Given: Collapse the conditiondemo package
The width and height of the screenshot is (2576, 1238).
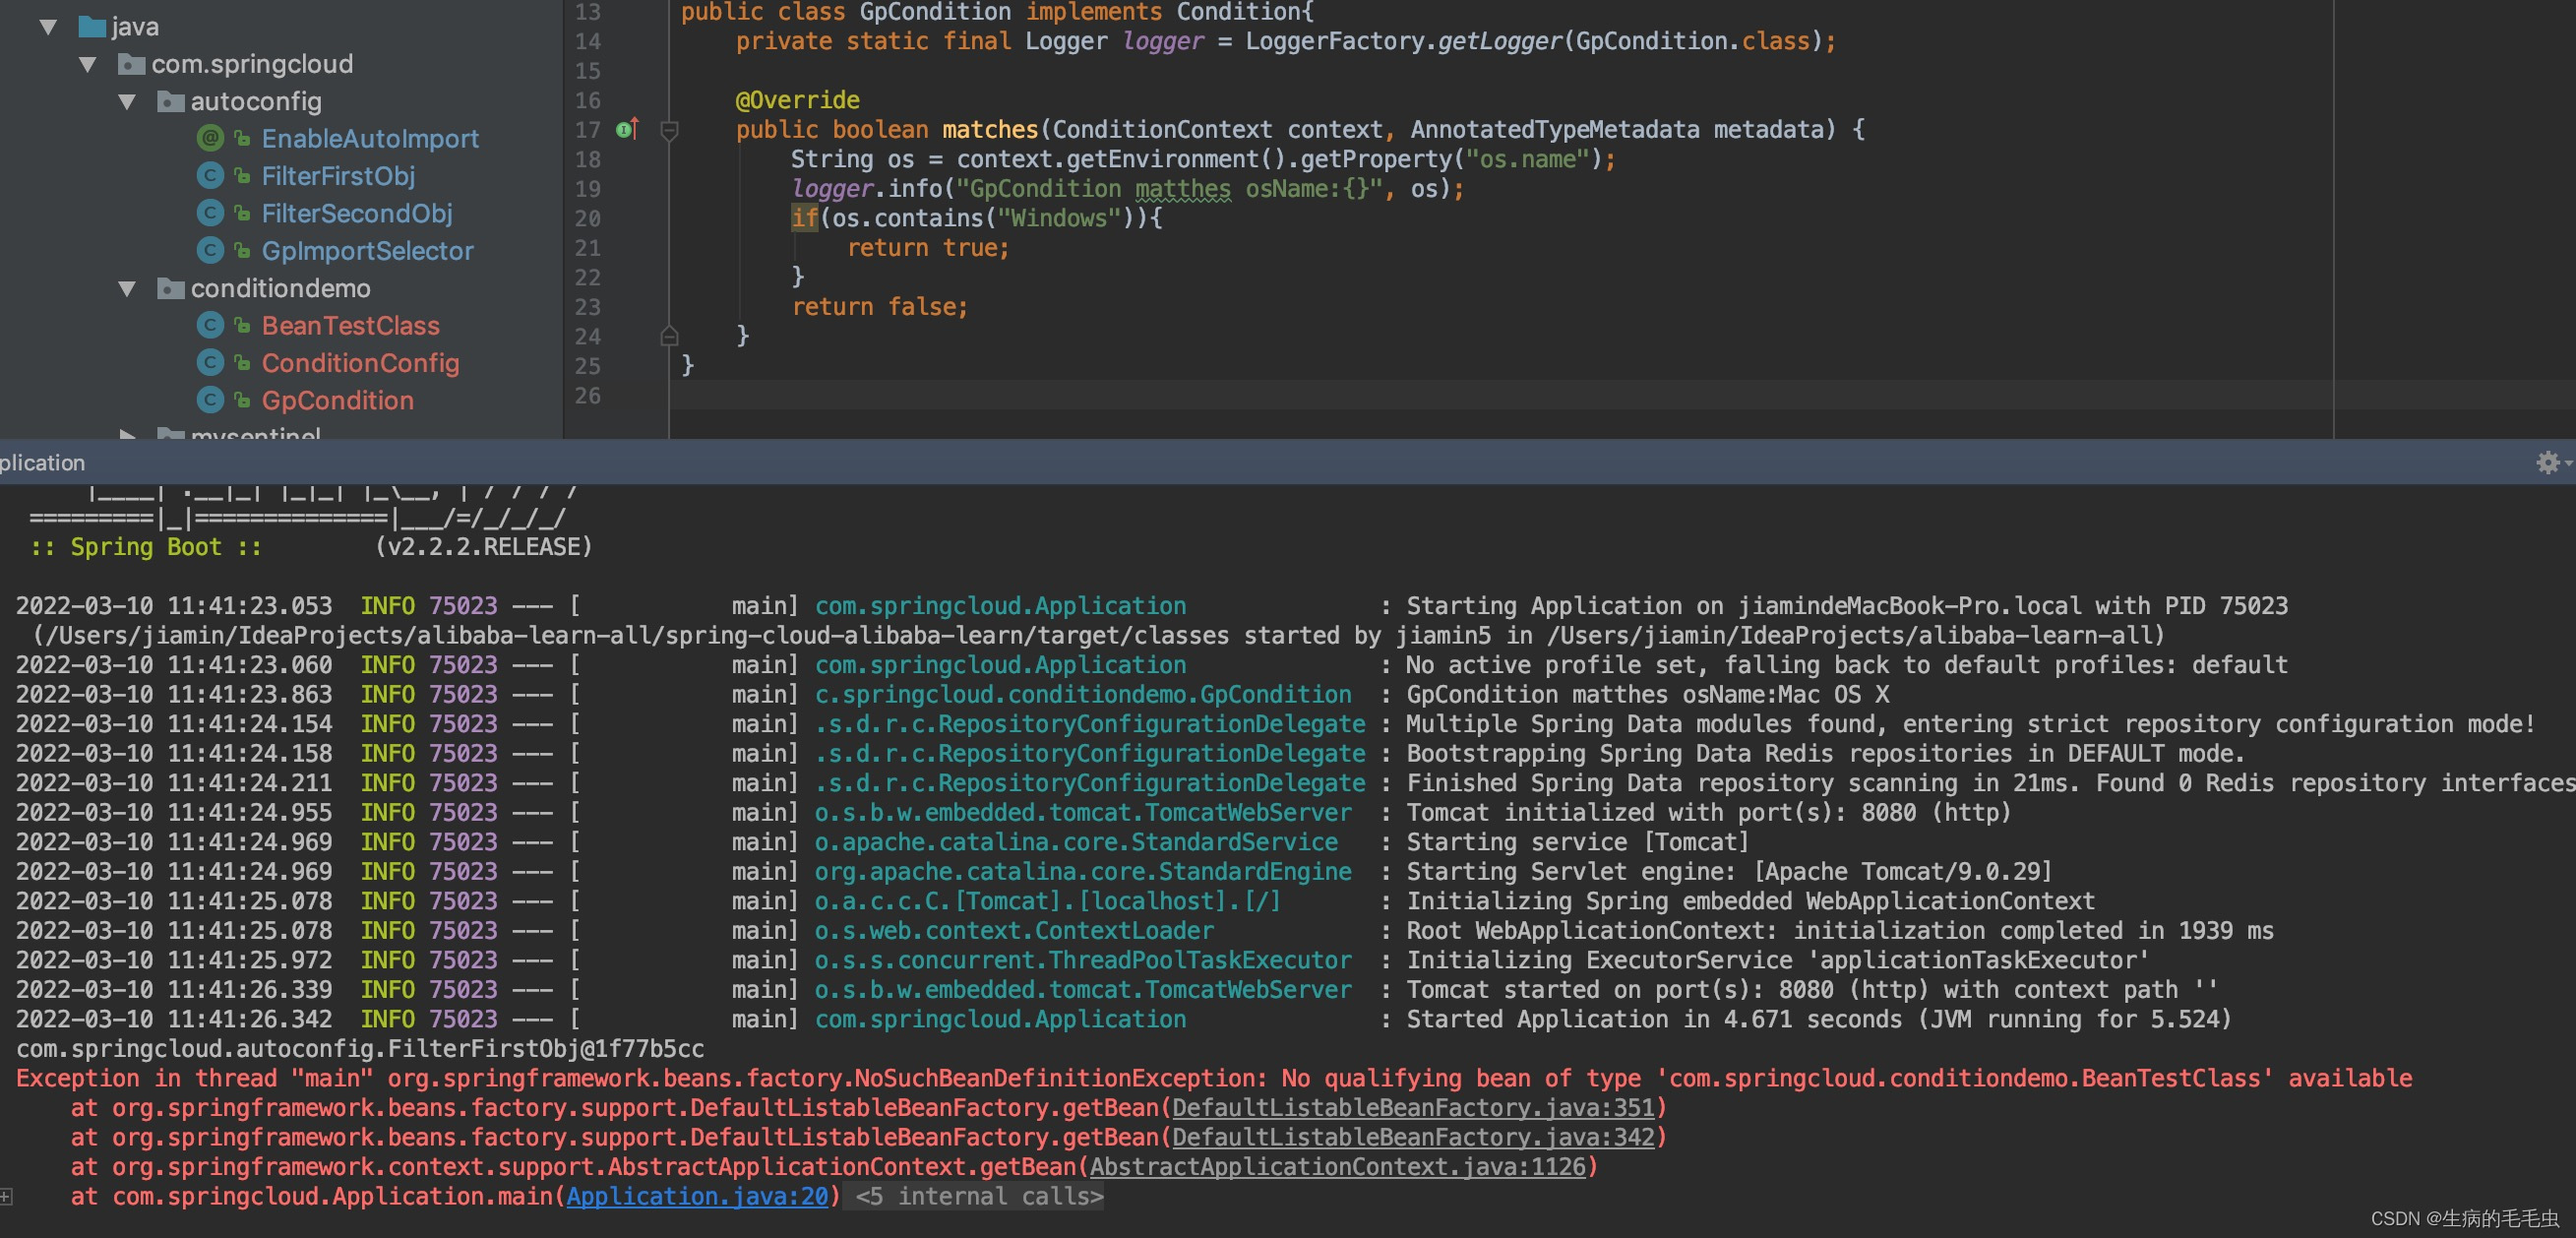Looking at the screenshot, I should [x=127, y=288].
